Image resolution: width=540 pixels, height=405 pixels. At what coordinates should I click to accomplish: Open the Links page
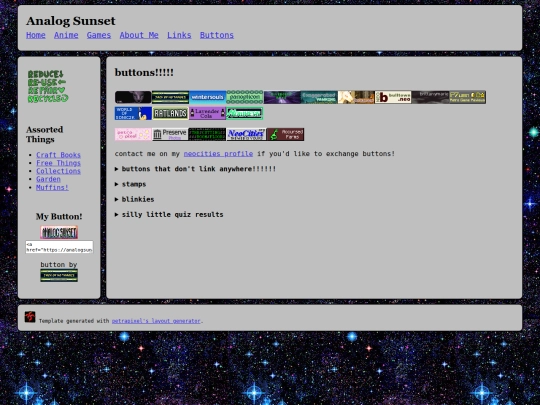(x=179, y=35)
